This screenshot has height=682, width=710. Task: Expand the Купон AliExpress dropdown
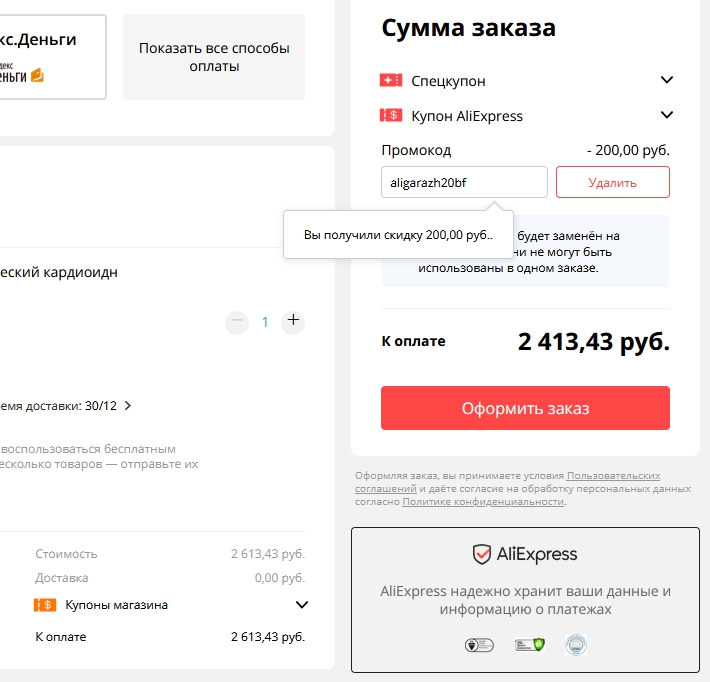(x=667, y=115)
